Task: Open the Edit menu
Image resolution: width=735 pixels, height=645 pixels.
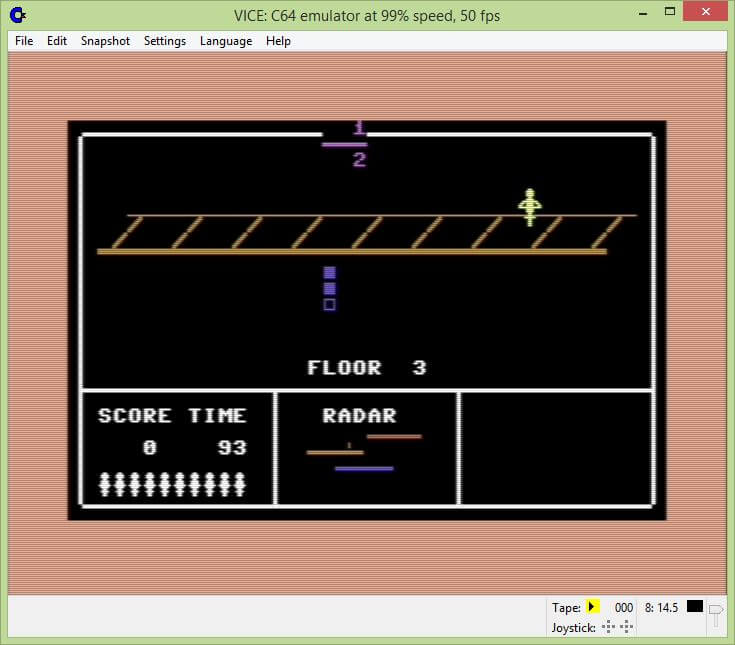Action: tap(57, 41)
